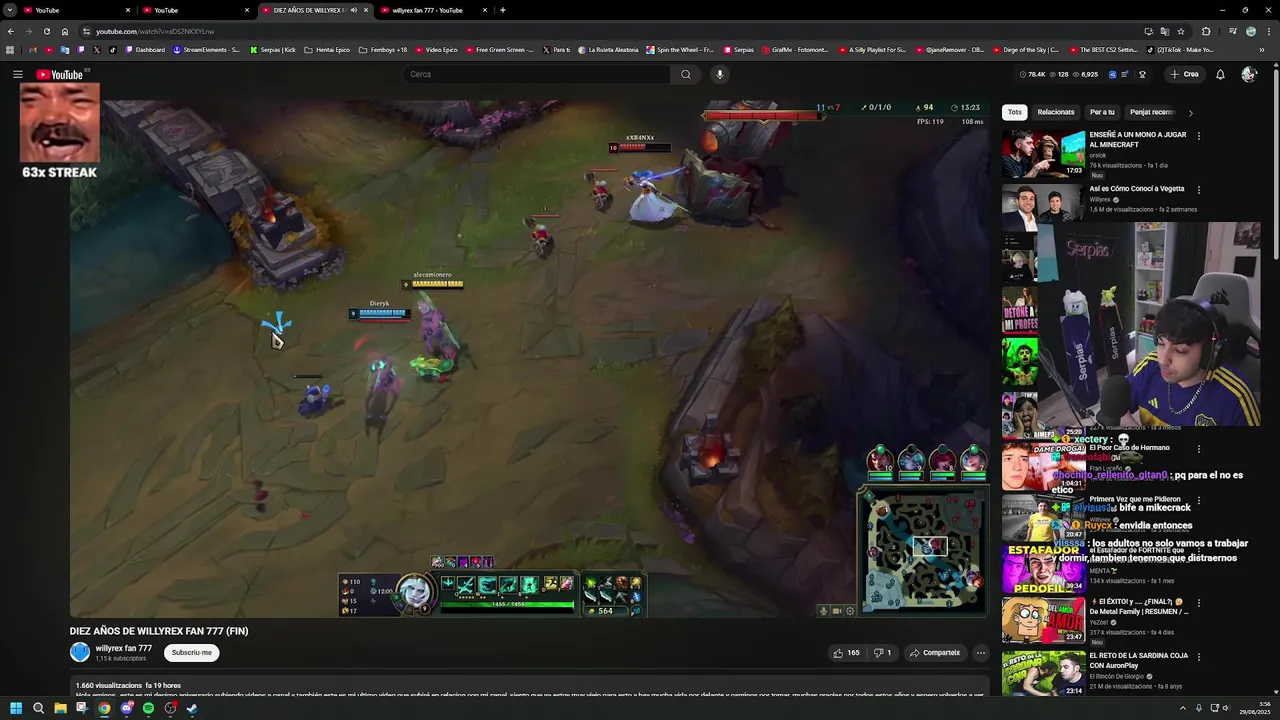This screenshot has width=1280, height=720.
Task: Open a new browser tab
Action: point(502,10)
